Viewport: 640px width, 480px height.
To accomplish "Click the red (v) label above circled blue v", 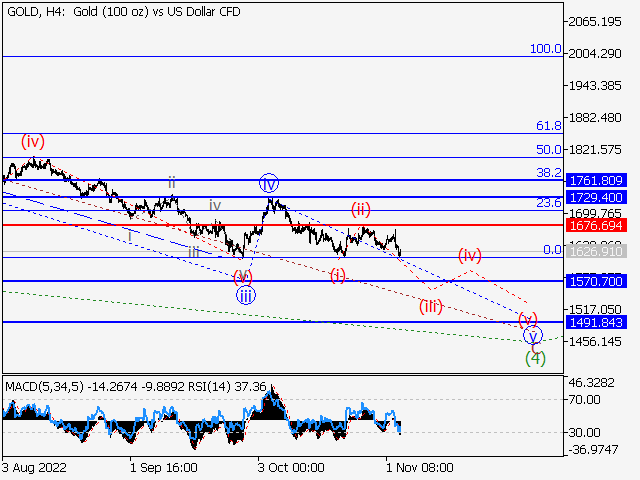I will point(528,319).
